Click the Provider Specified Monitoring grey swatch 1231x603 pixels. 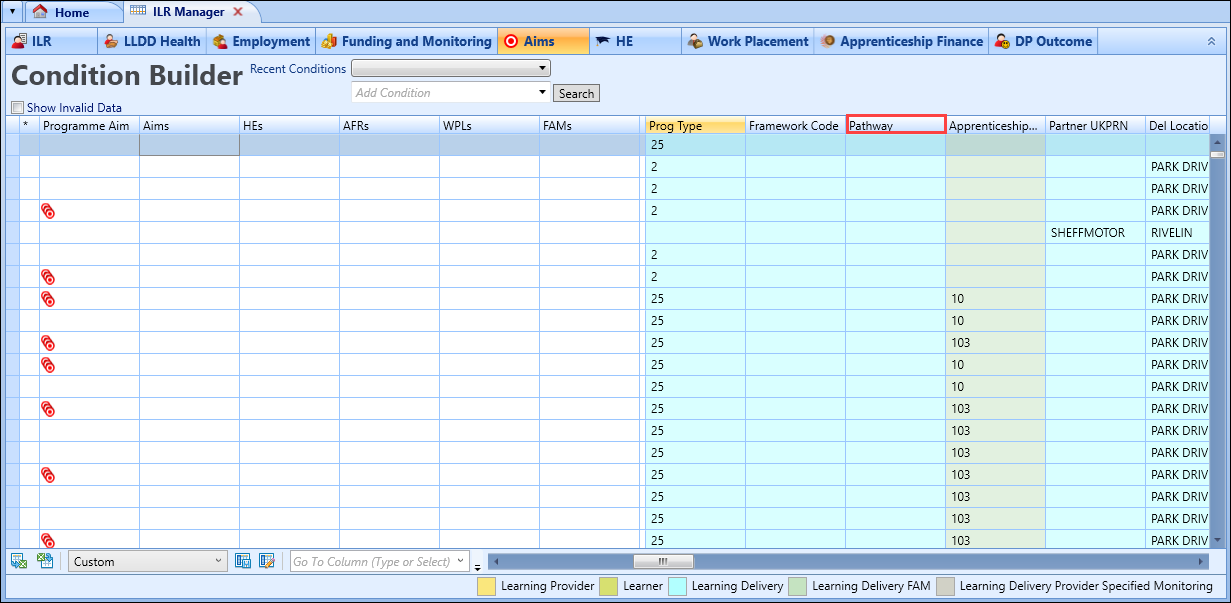click(x=944, y=586)
